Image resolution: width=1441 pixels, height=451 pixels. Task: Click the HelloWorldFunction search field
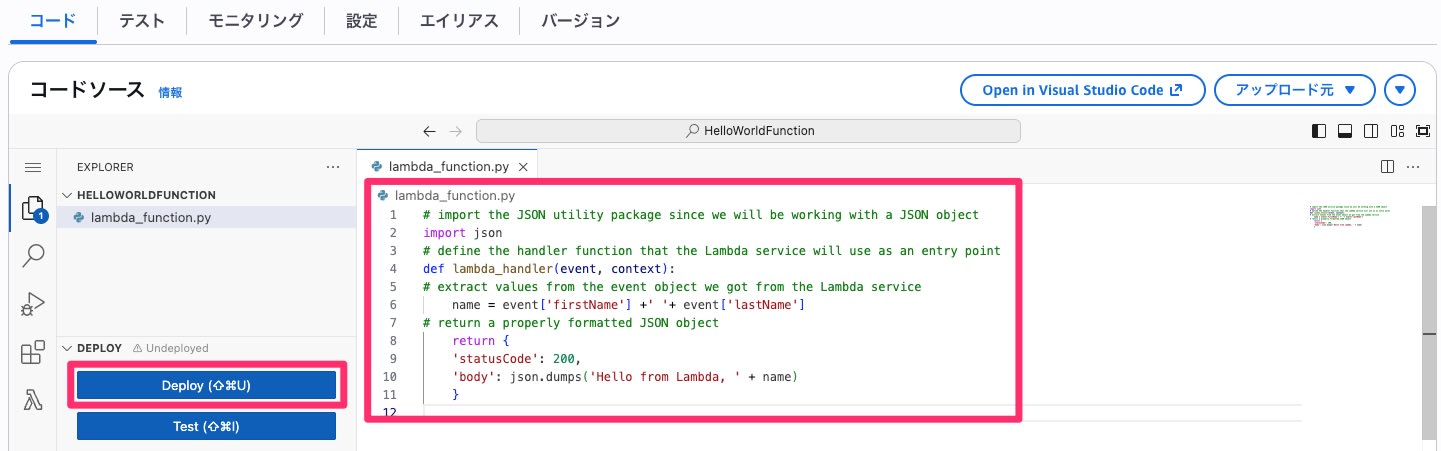(748, 131)
